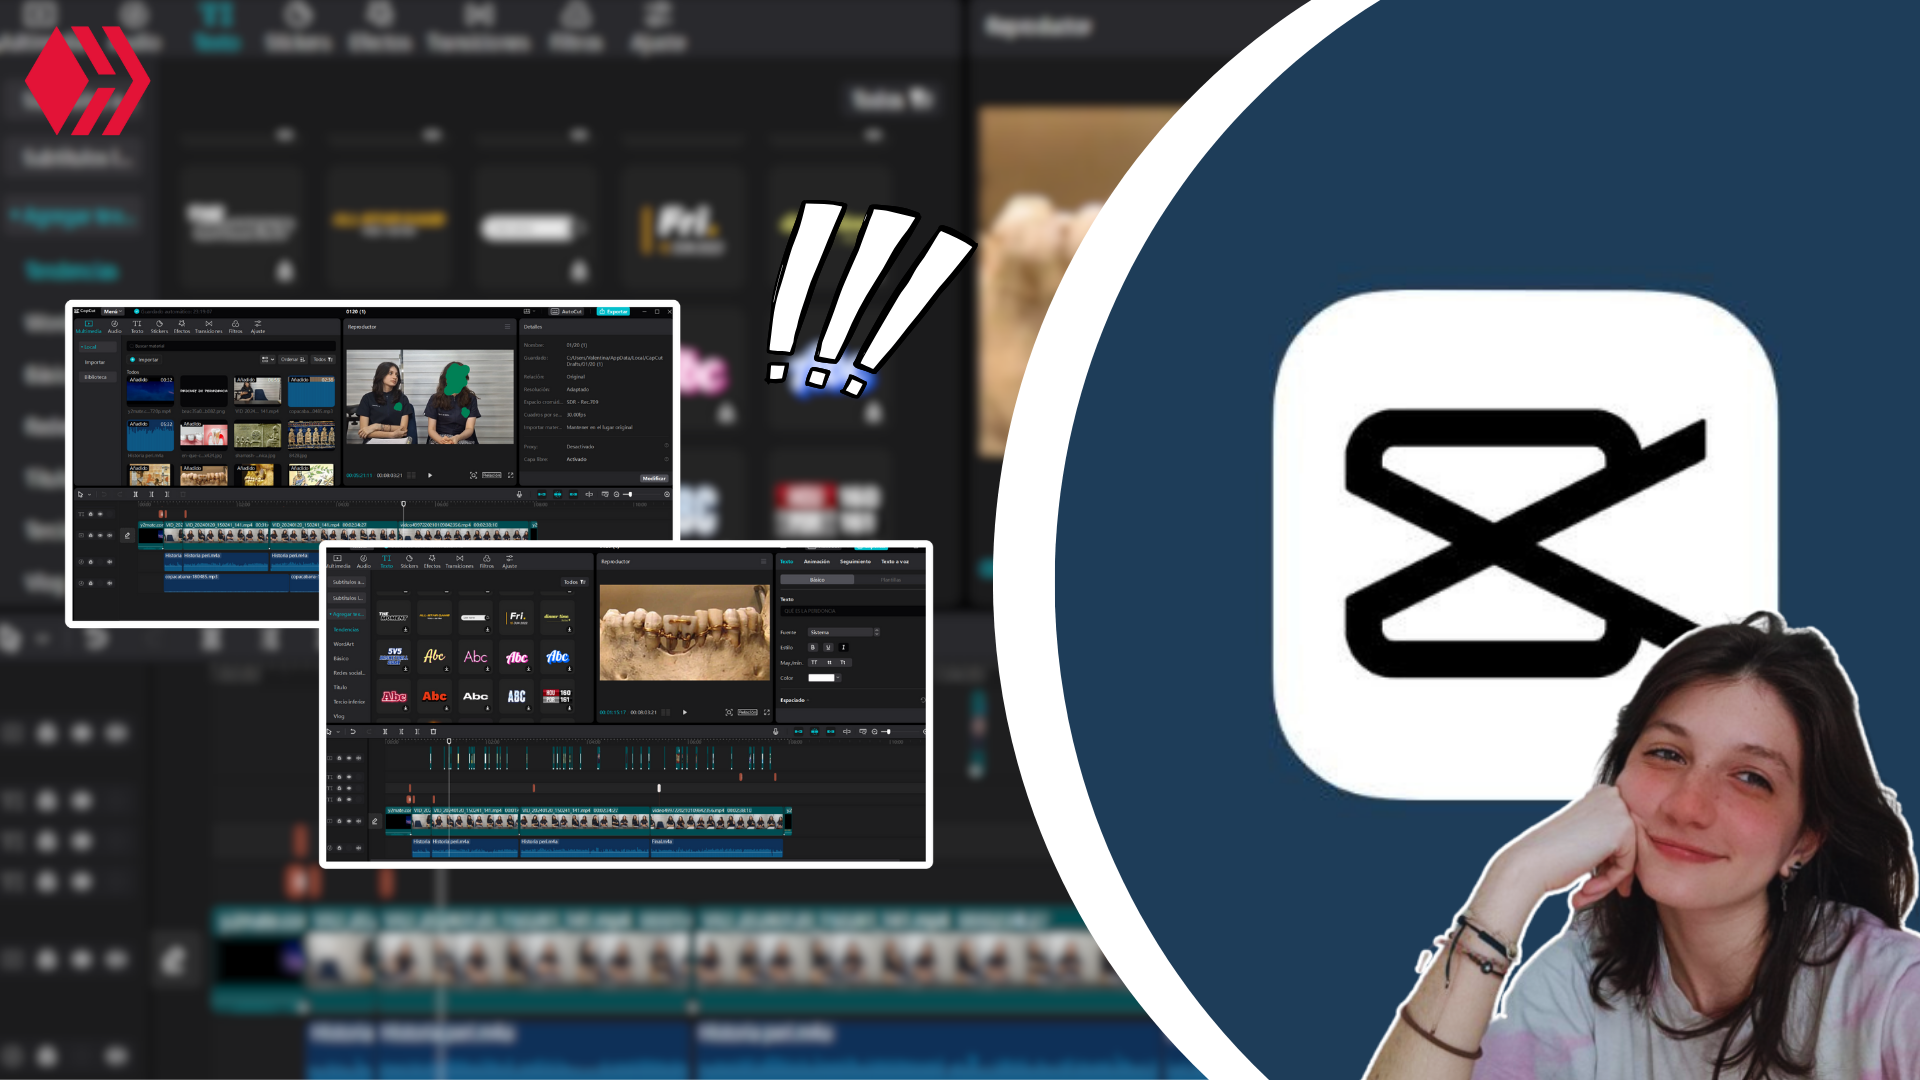This screenshot has width=1920, height=1080.
Task: Select WordArt category in text sidebar
Action: (343, 644)
